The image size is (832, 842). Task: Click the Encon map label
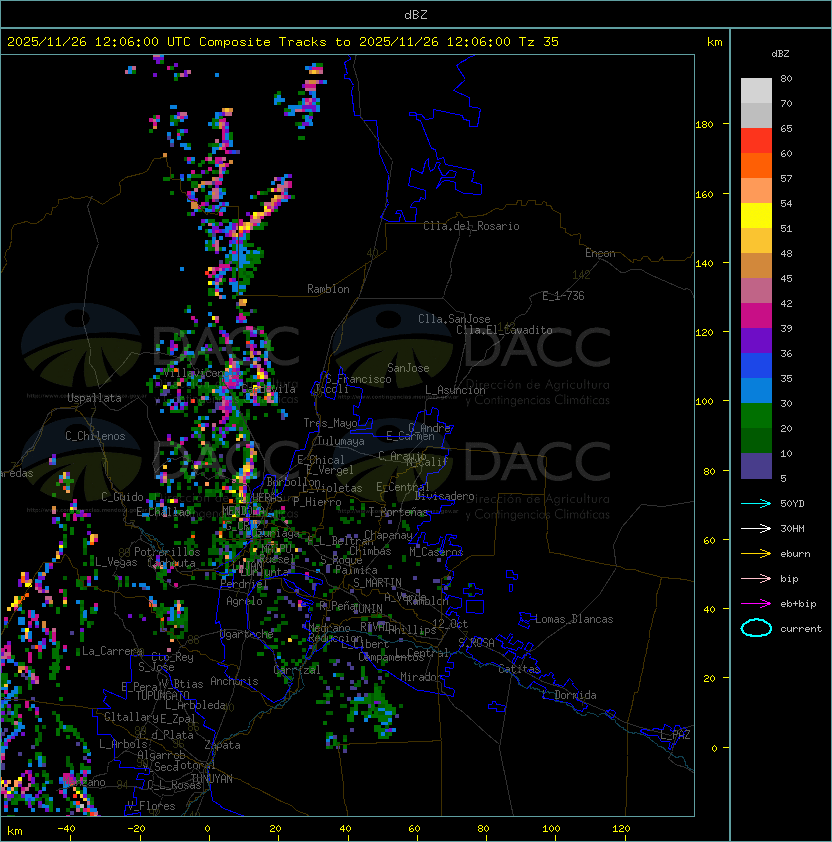click(x=600, y=253)
